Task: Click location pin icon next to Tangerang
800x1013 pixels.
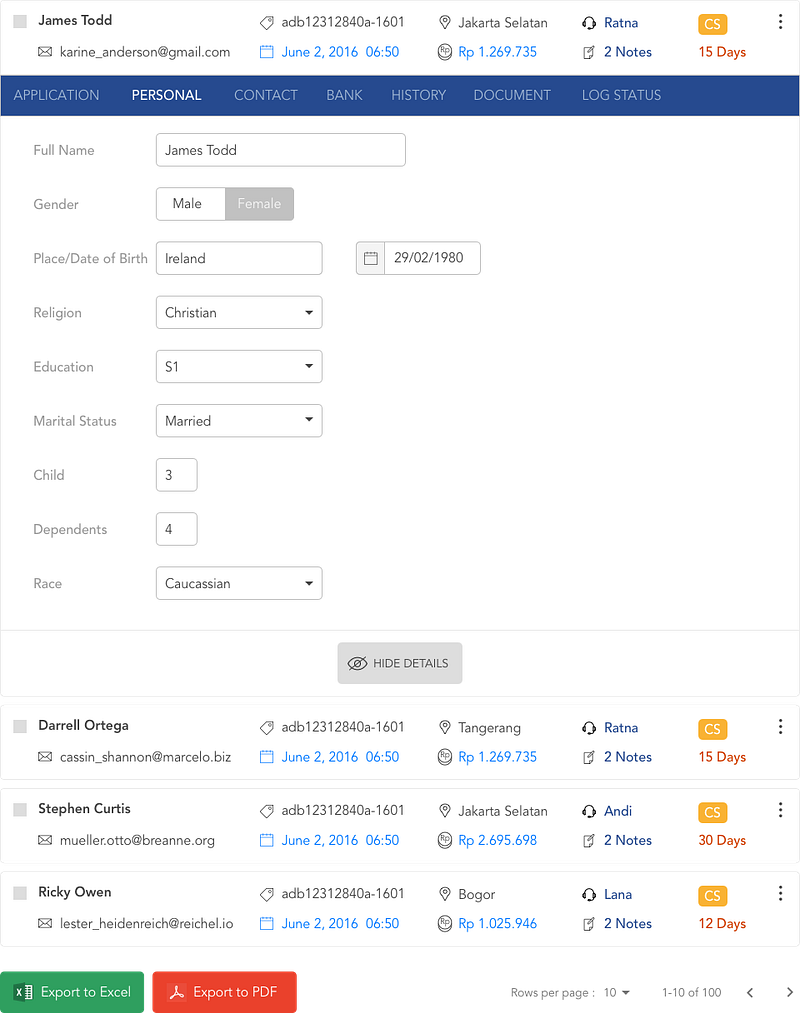Action: tap(445, 727)
